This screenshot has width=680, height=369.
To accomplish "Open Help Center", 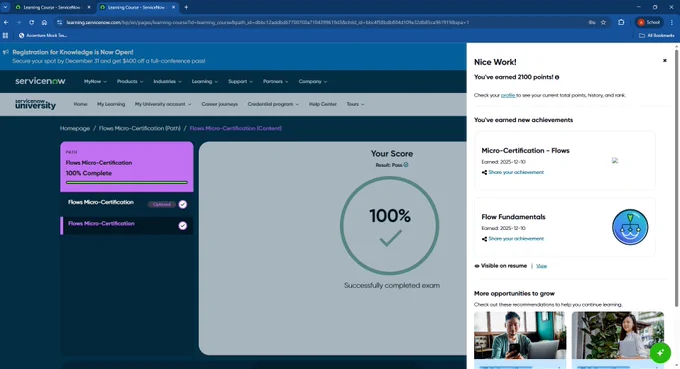I will [323, 104].
